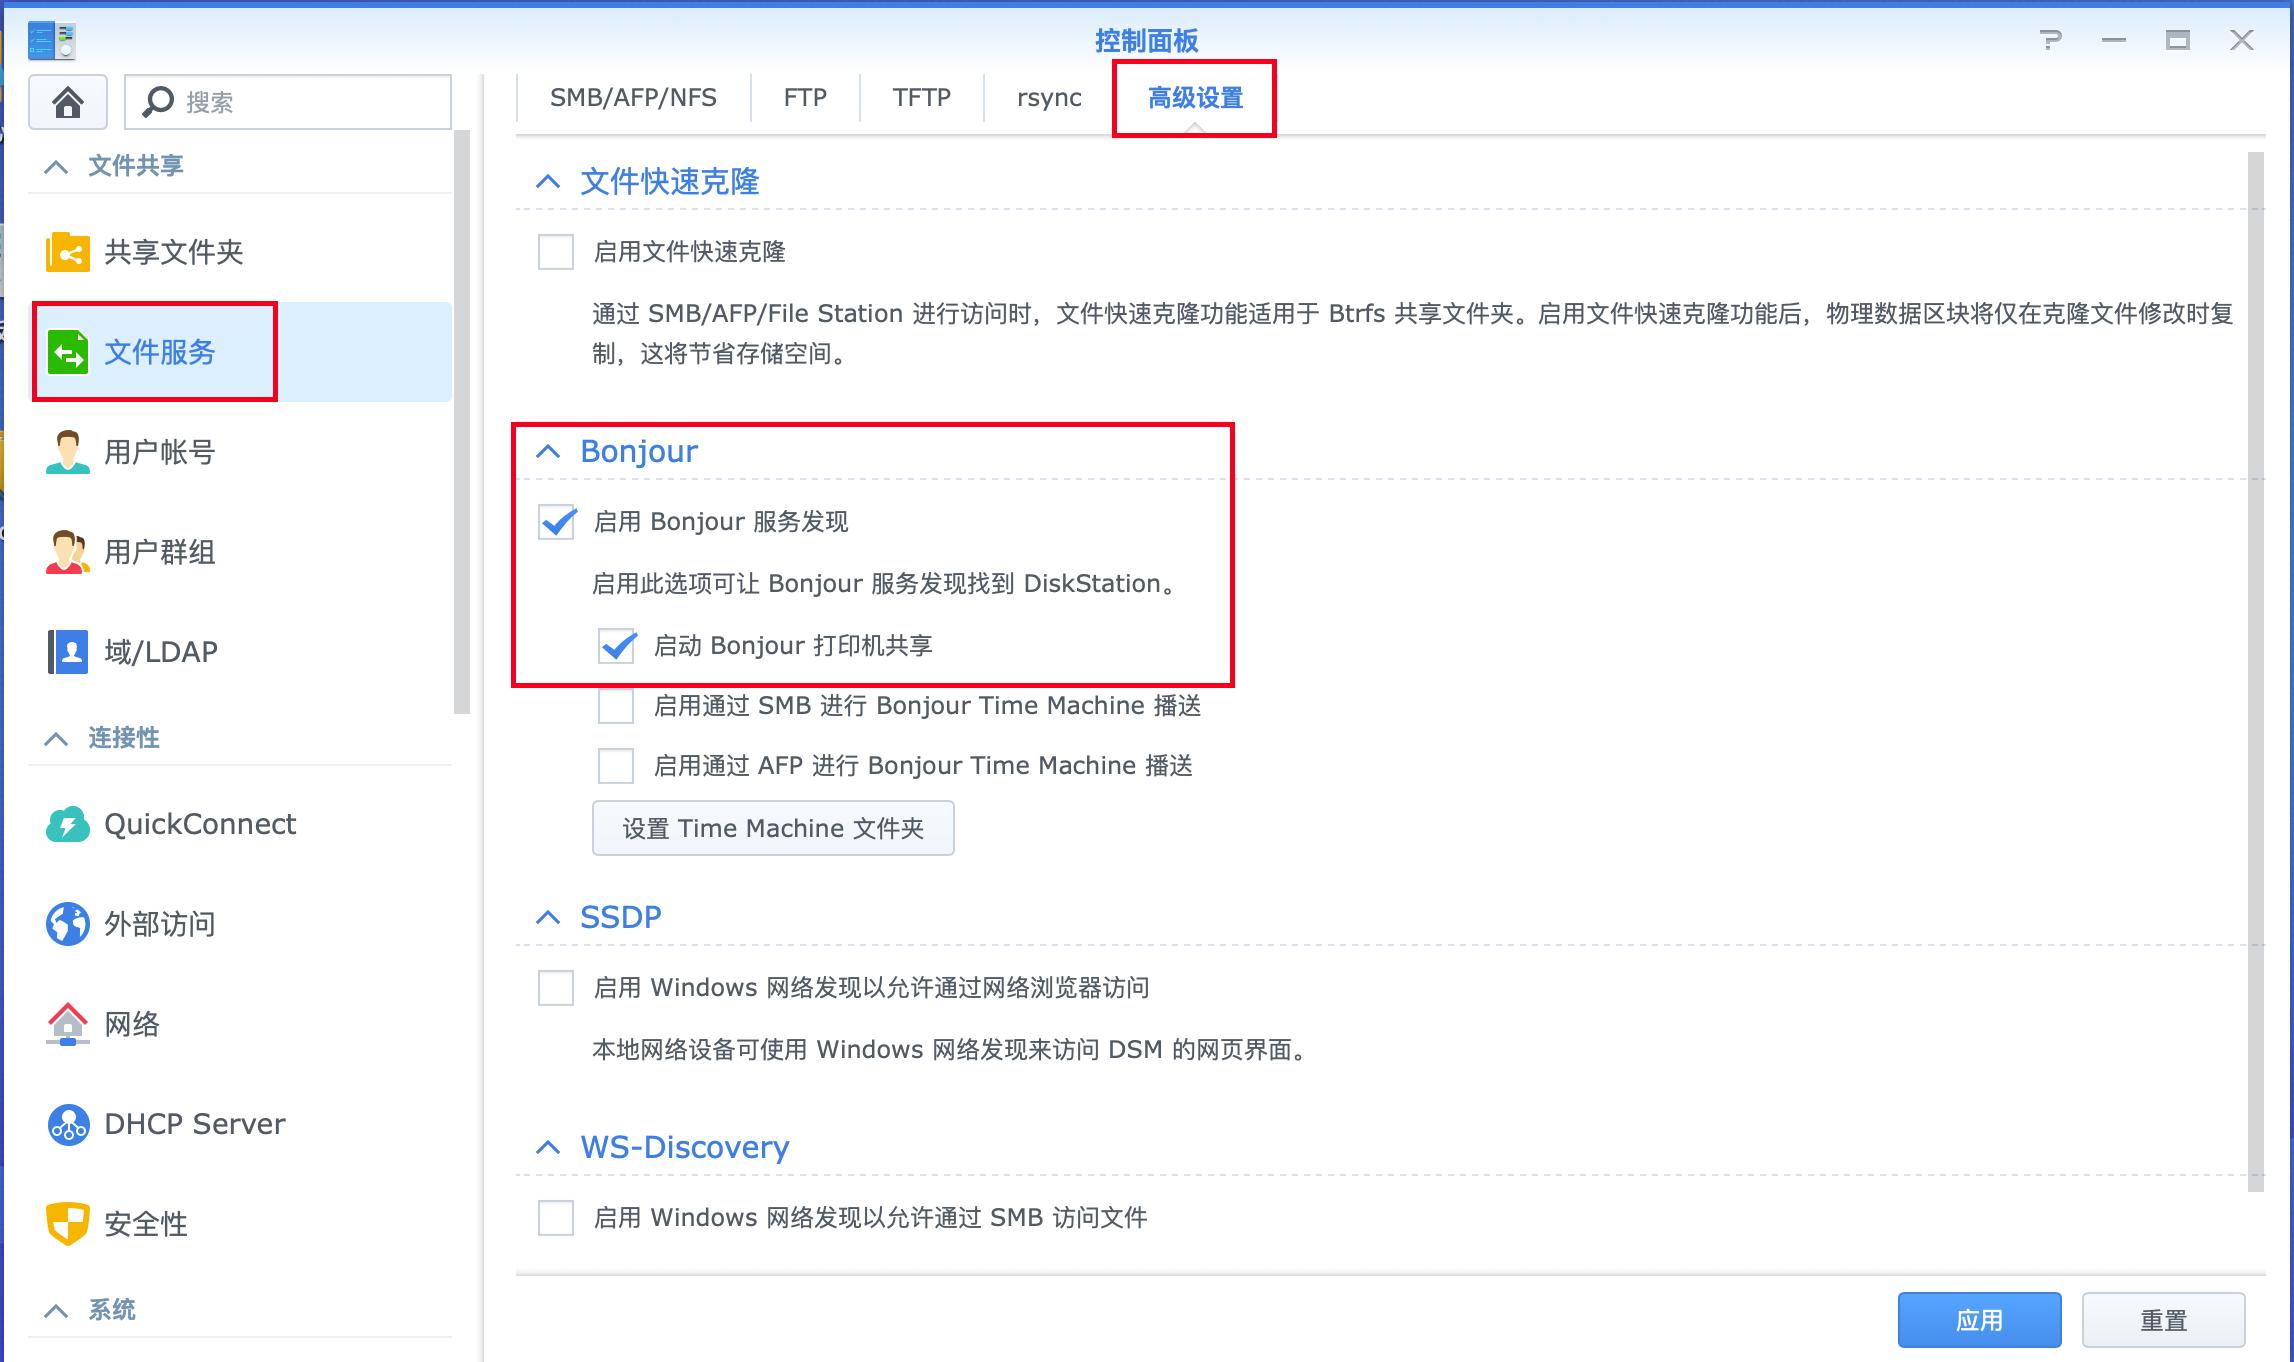
Task: Click the 应用 button
Action: point(1978,1319)
